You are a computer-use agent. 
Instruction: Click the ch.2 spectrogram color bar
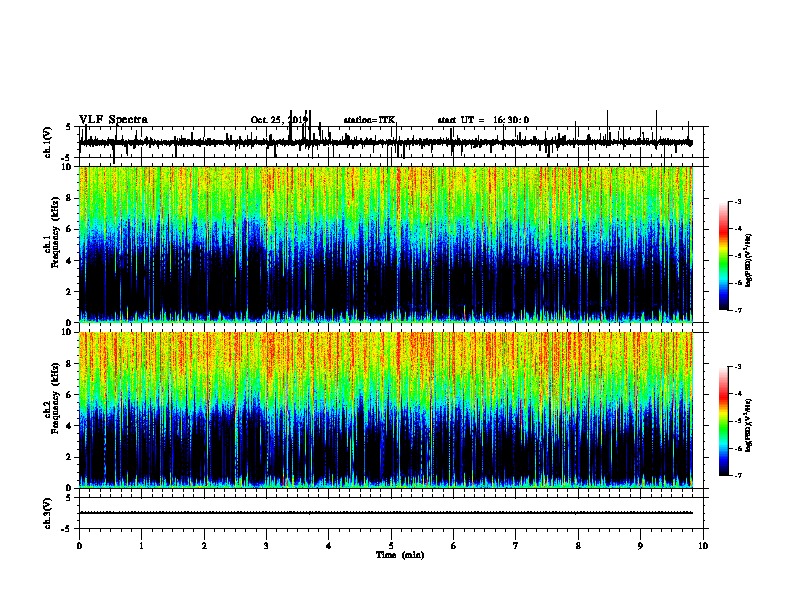[x=724, y=421]
